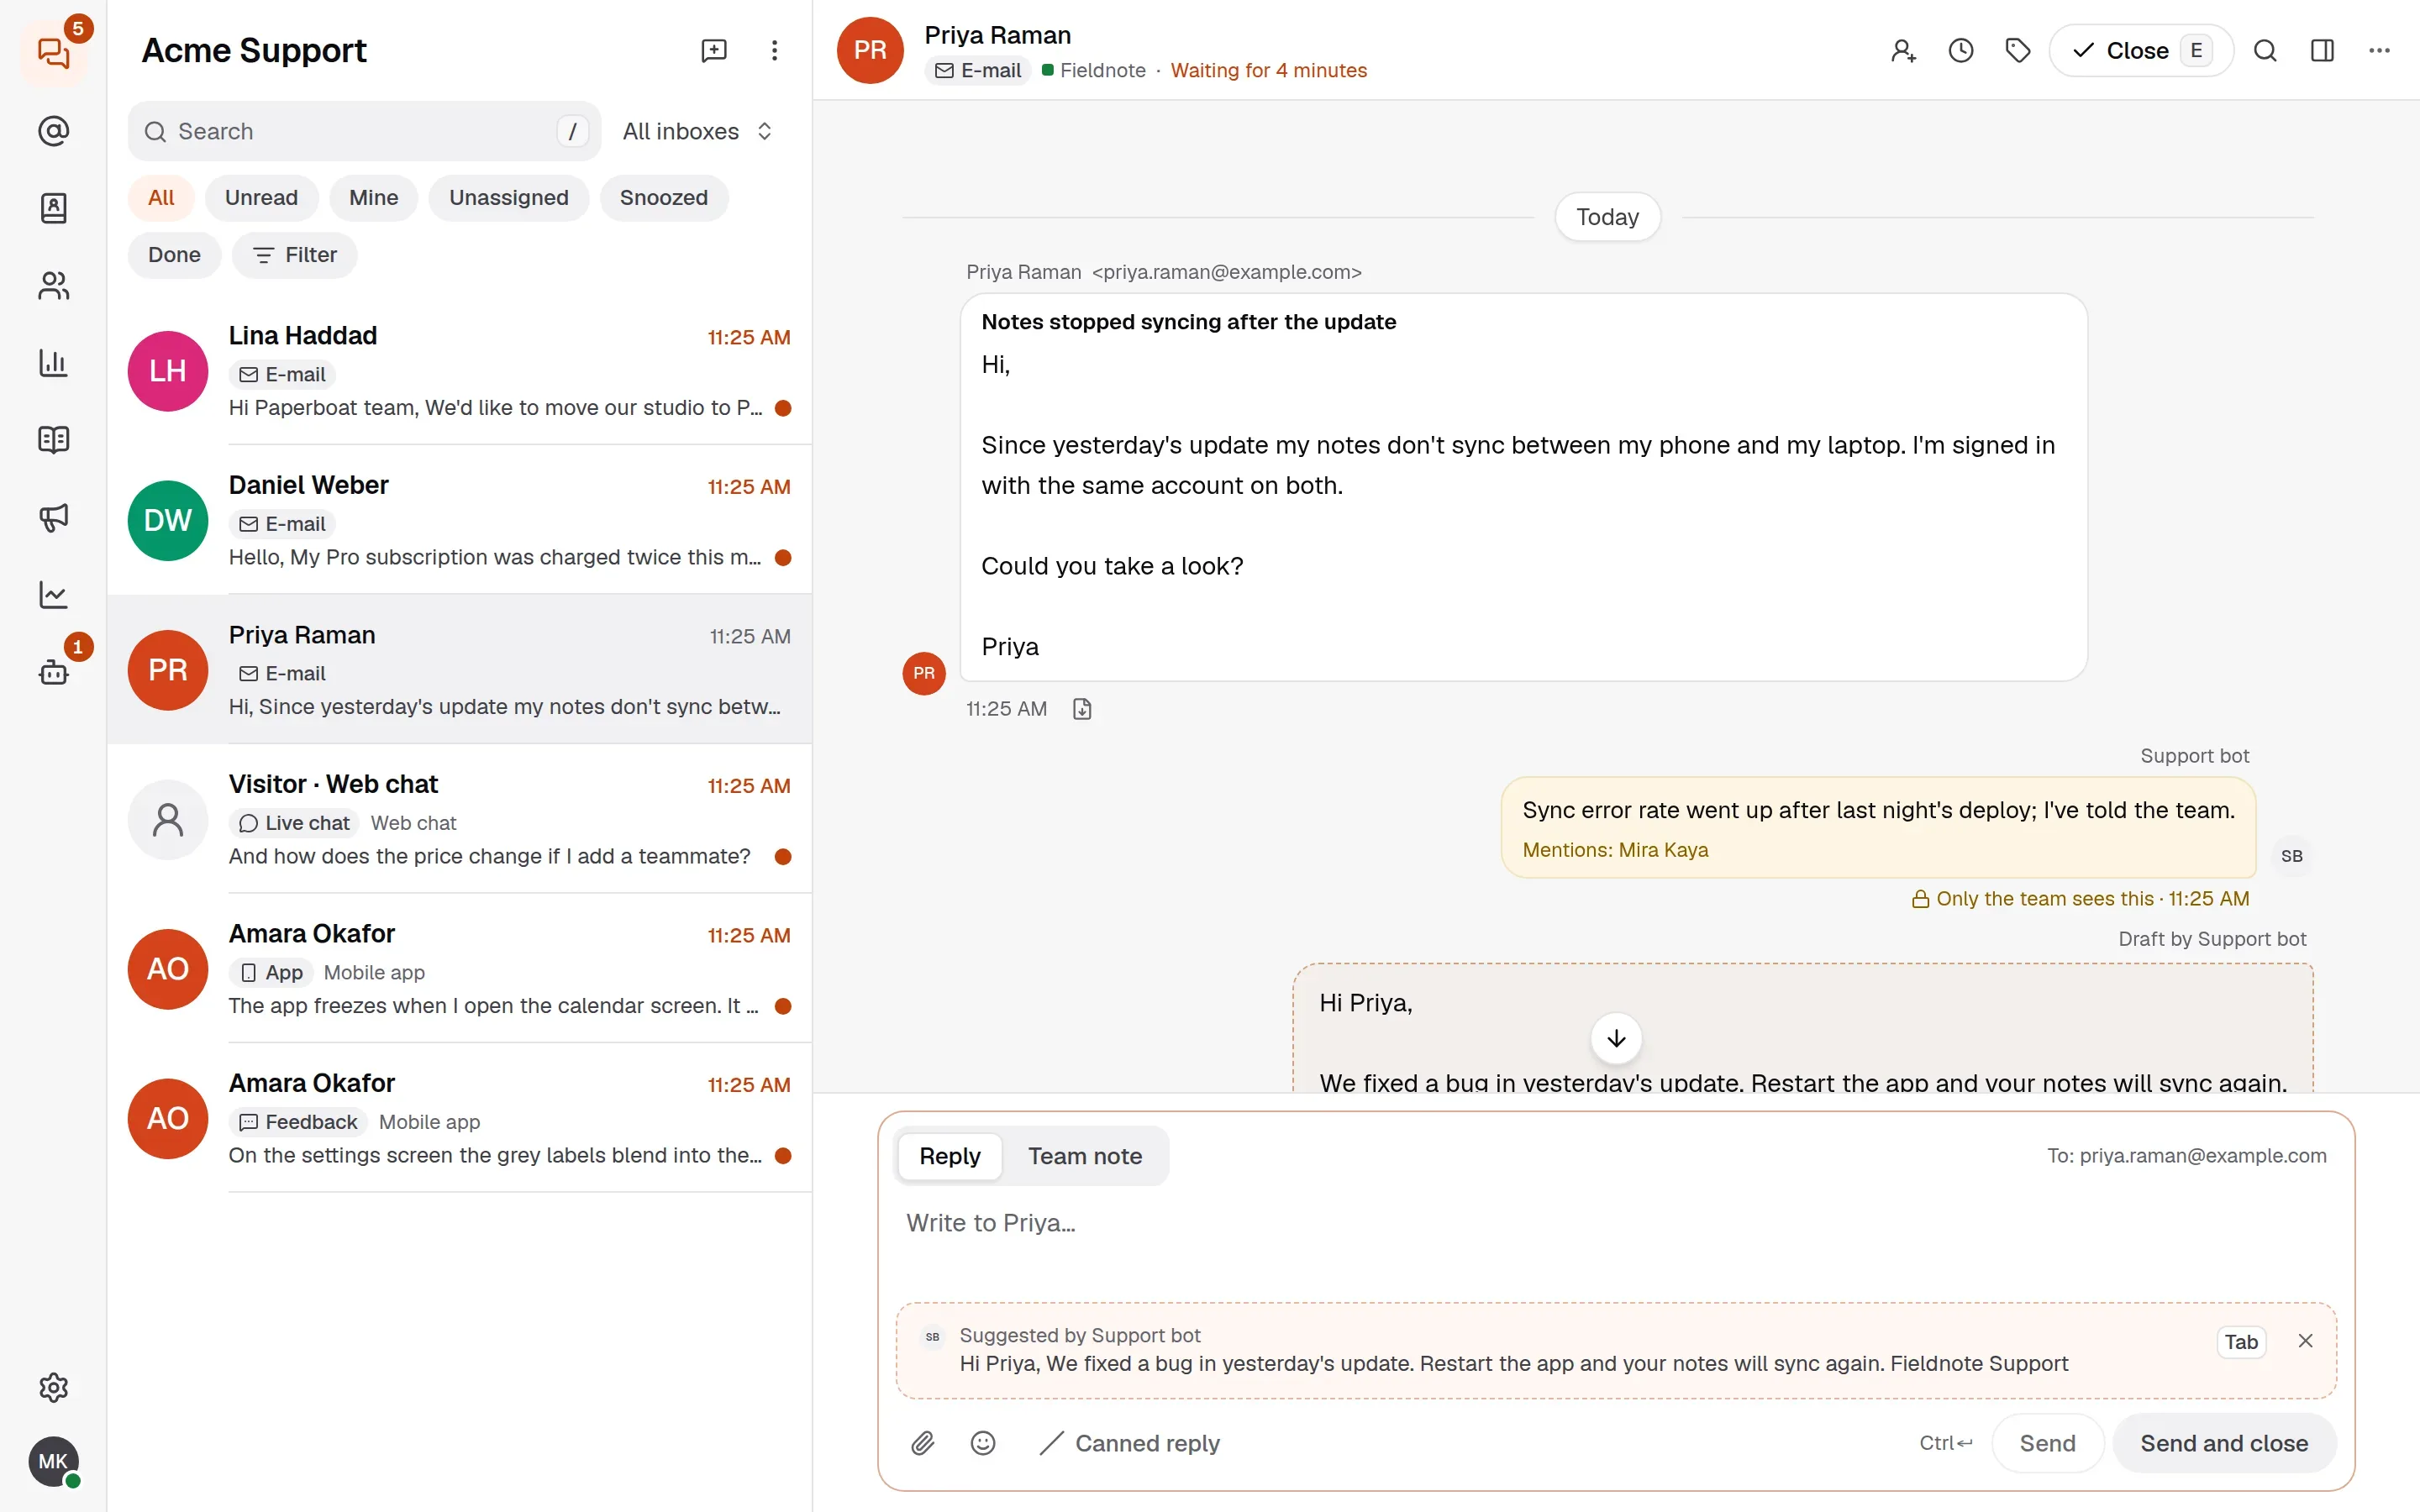This screenshot has height=1512, width=2420.
Task: Attach a file with the paperclip icon
Action: (923, 1443)
